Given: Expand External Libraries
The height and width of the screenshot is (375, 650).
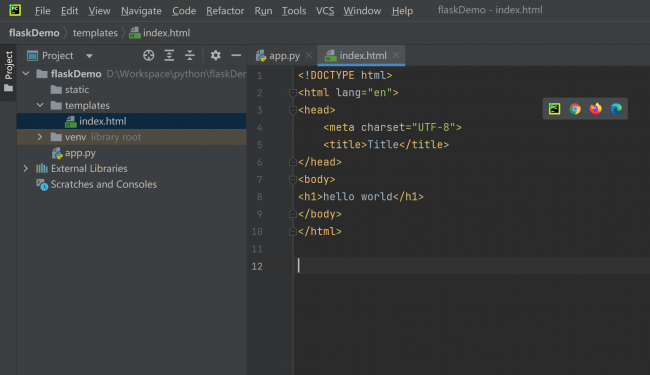Looking at the screenshot, I should 26,168.
